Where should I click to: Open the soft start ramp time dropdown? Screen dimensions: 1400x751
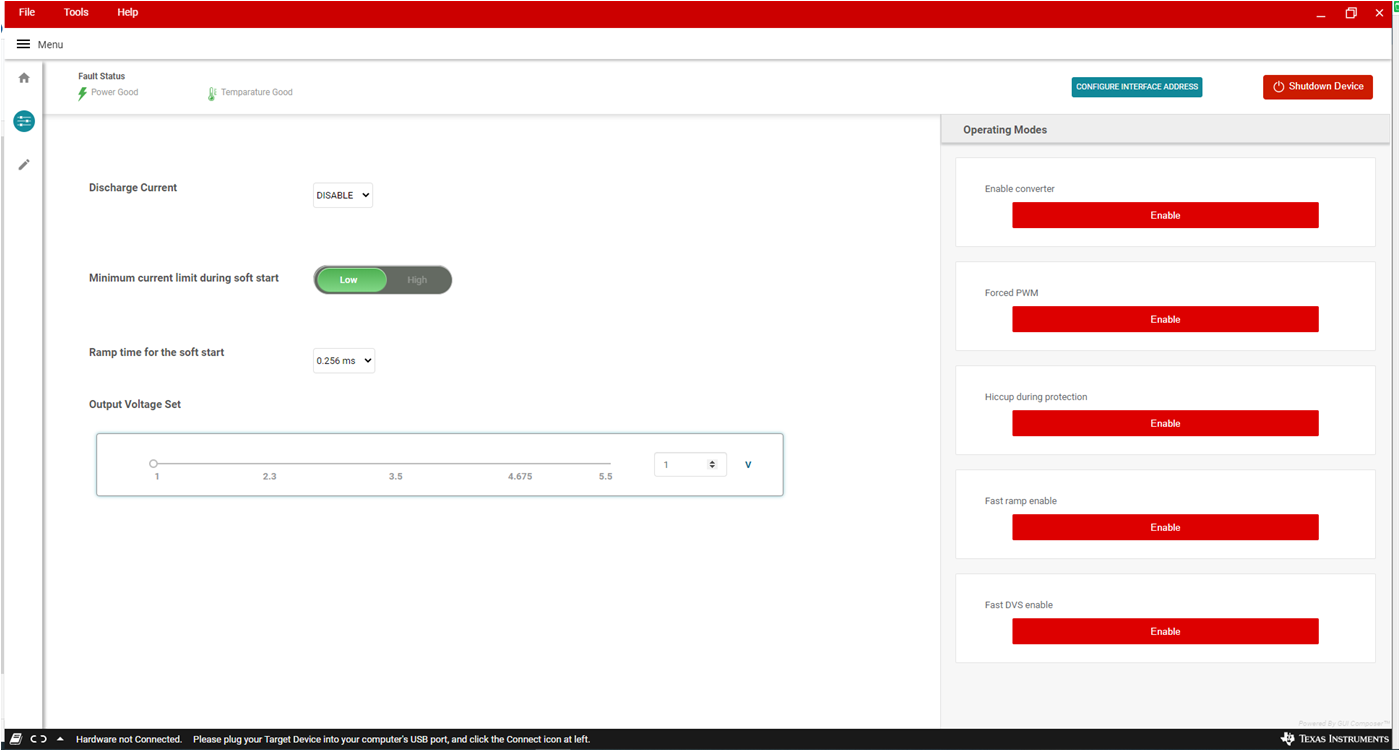tap(344, 361)
